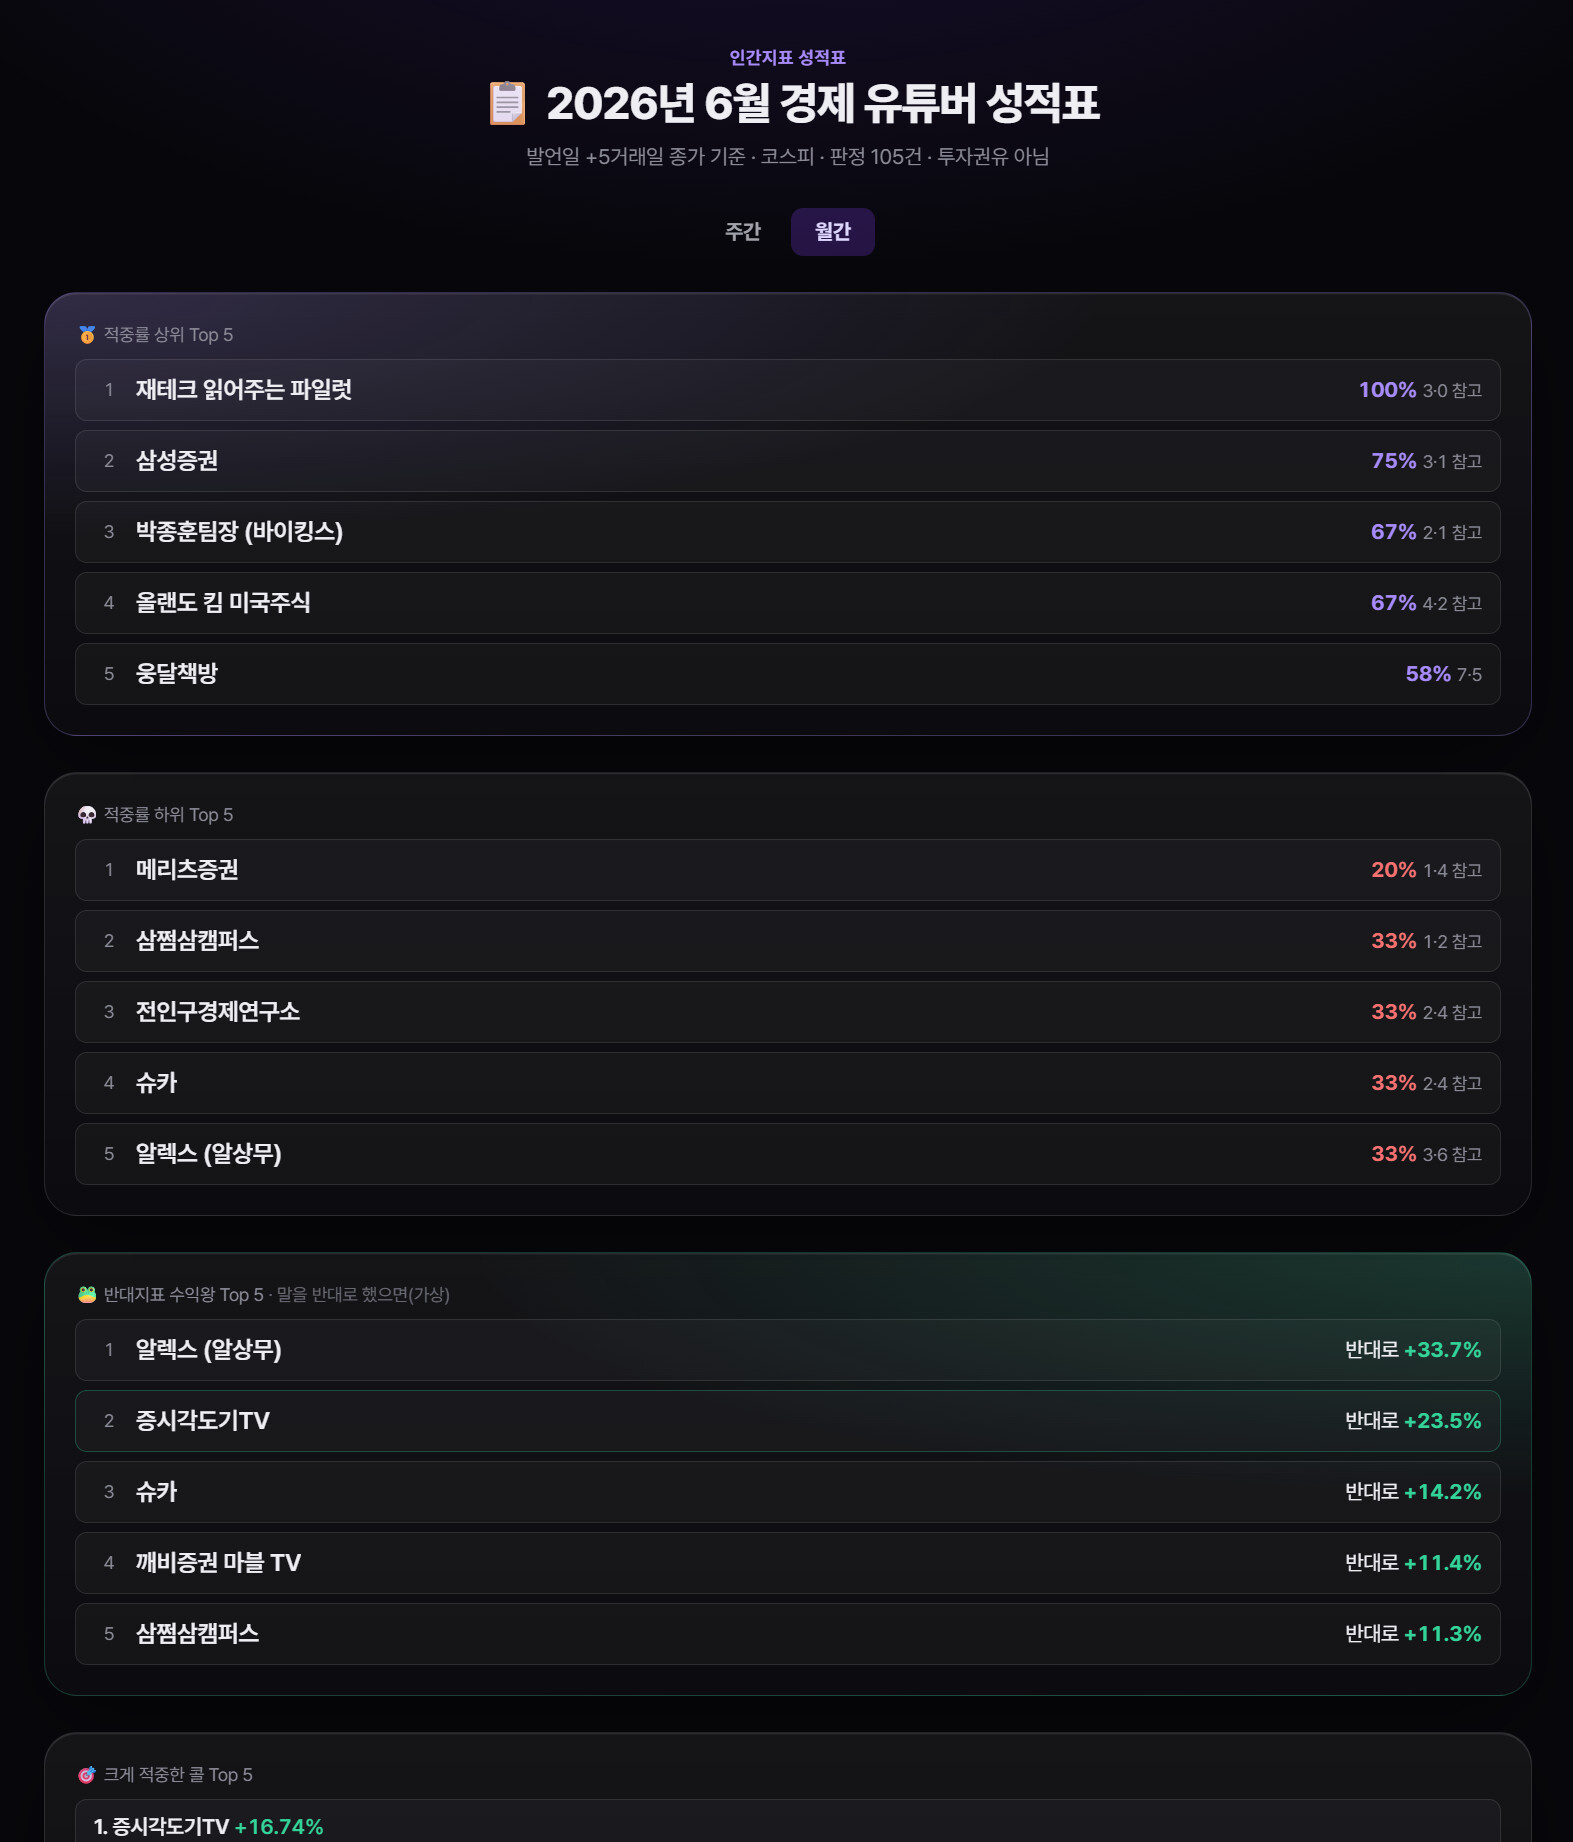
Task: Open the 삼성증권 ranking entry
Action: [x=788, y=461]
